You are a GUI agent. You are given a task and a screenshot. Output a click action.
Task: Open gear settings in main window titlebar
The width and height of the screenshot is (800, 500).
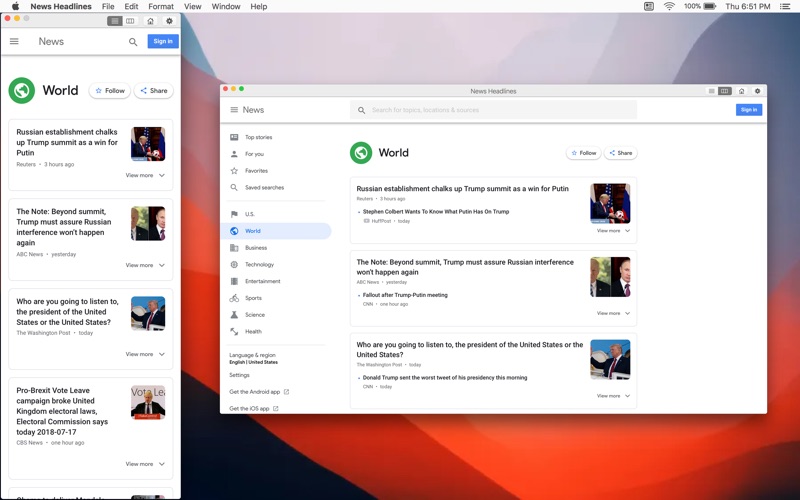757,91
